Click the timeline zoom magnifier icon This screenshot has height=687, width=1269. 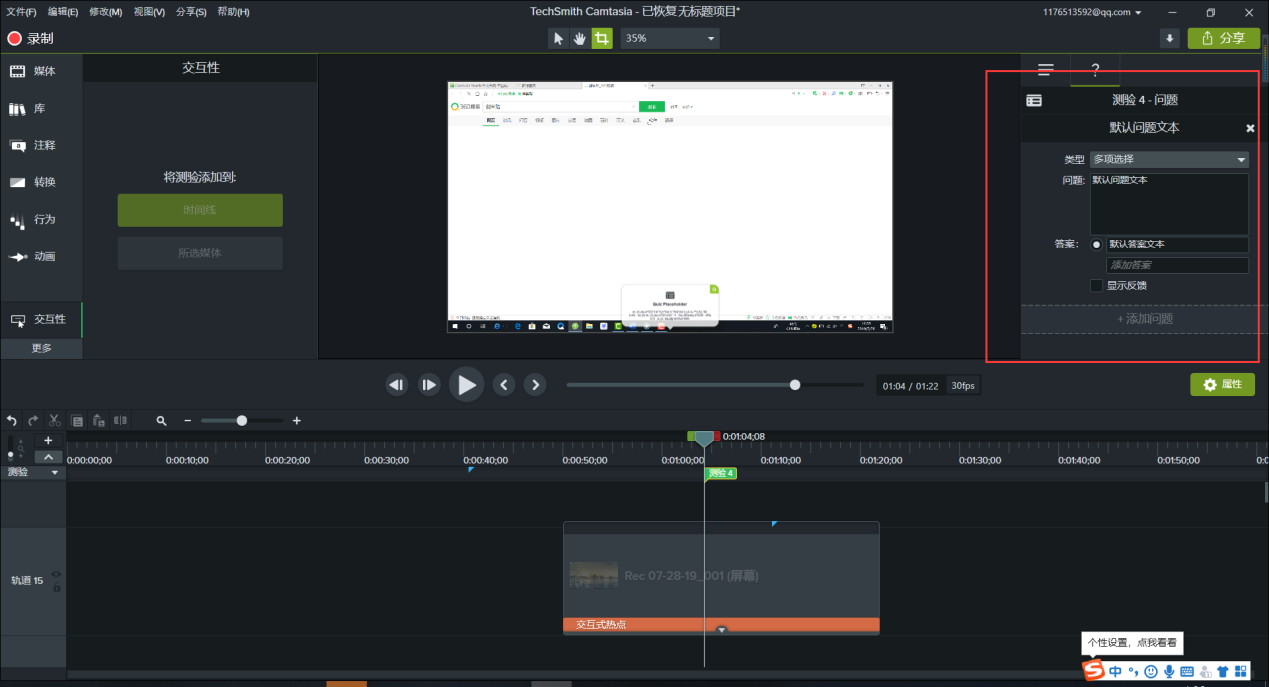(161, 421)
